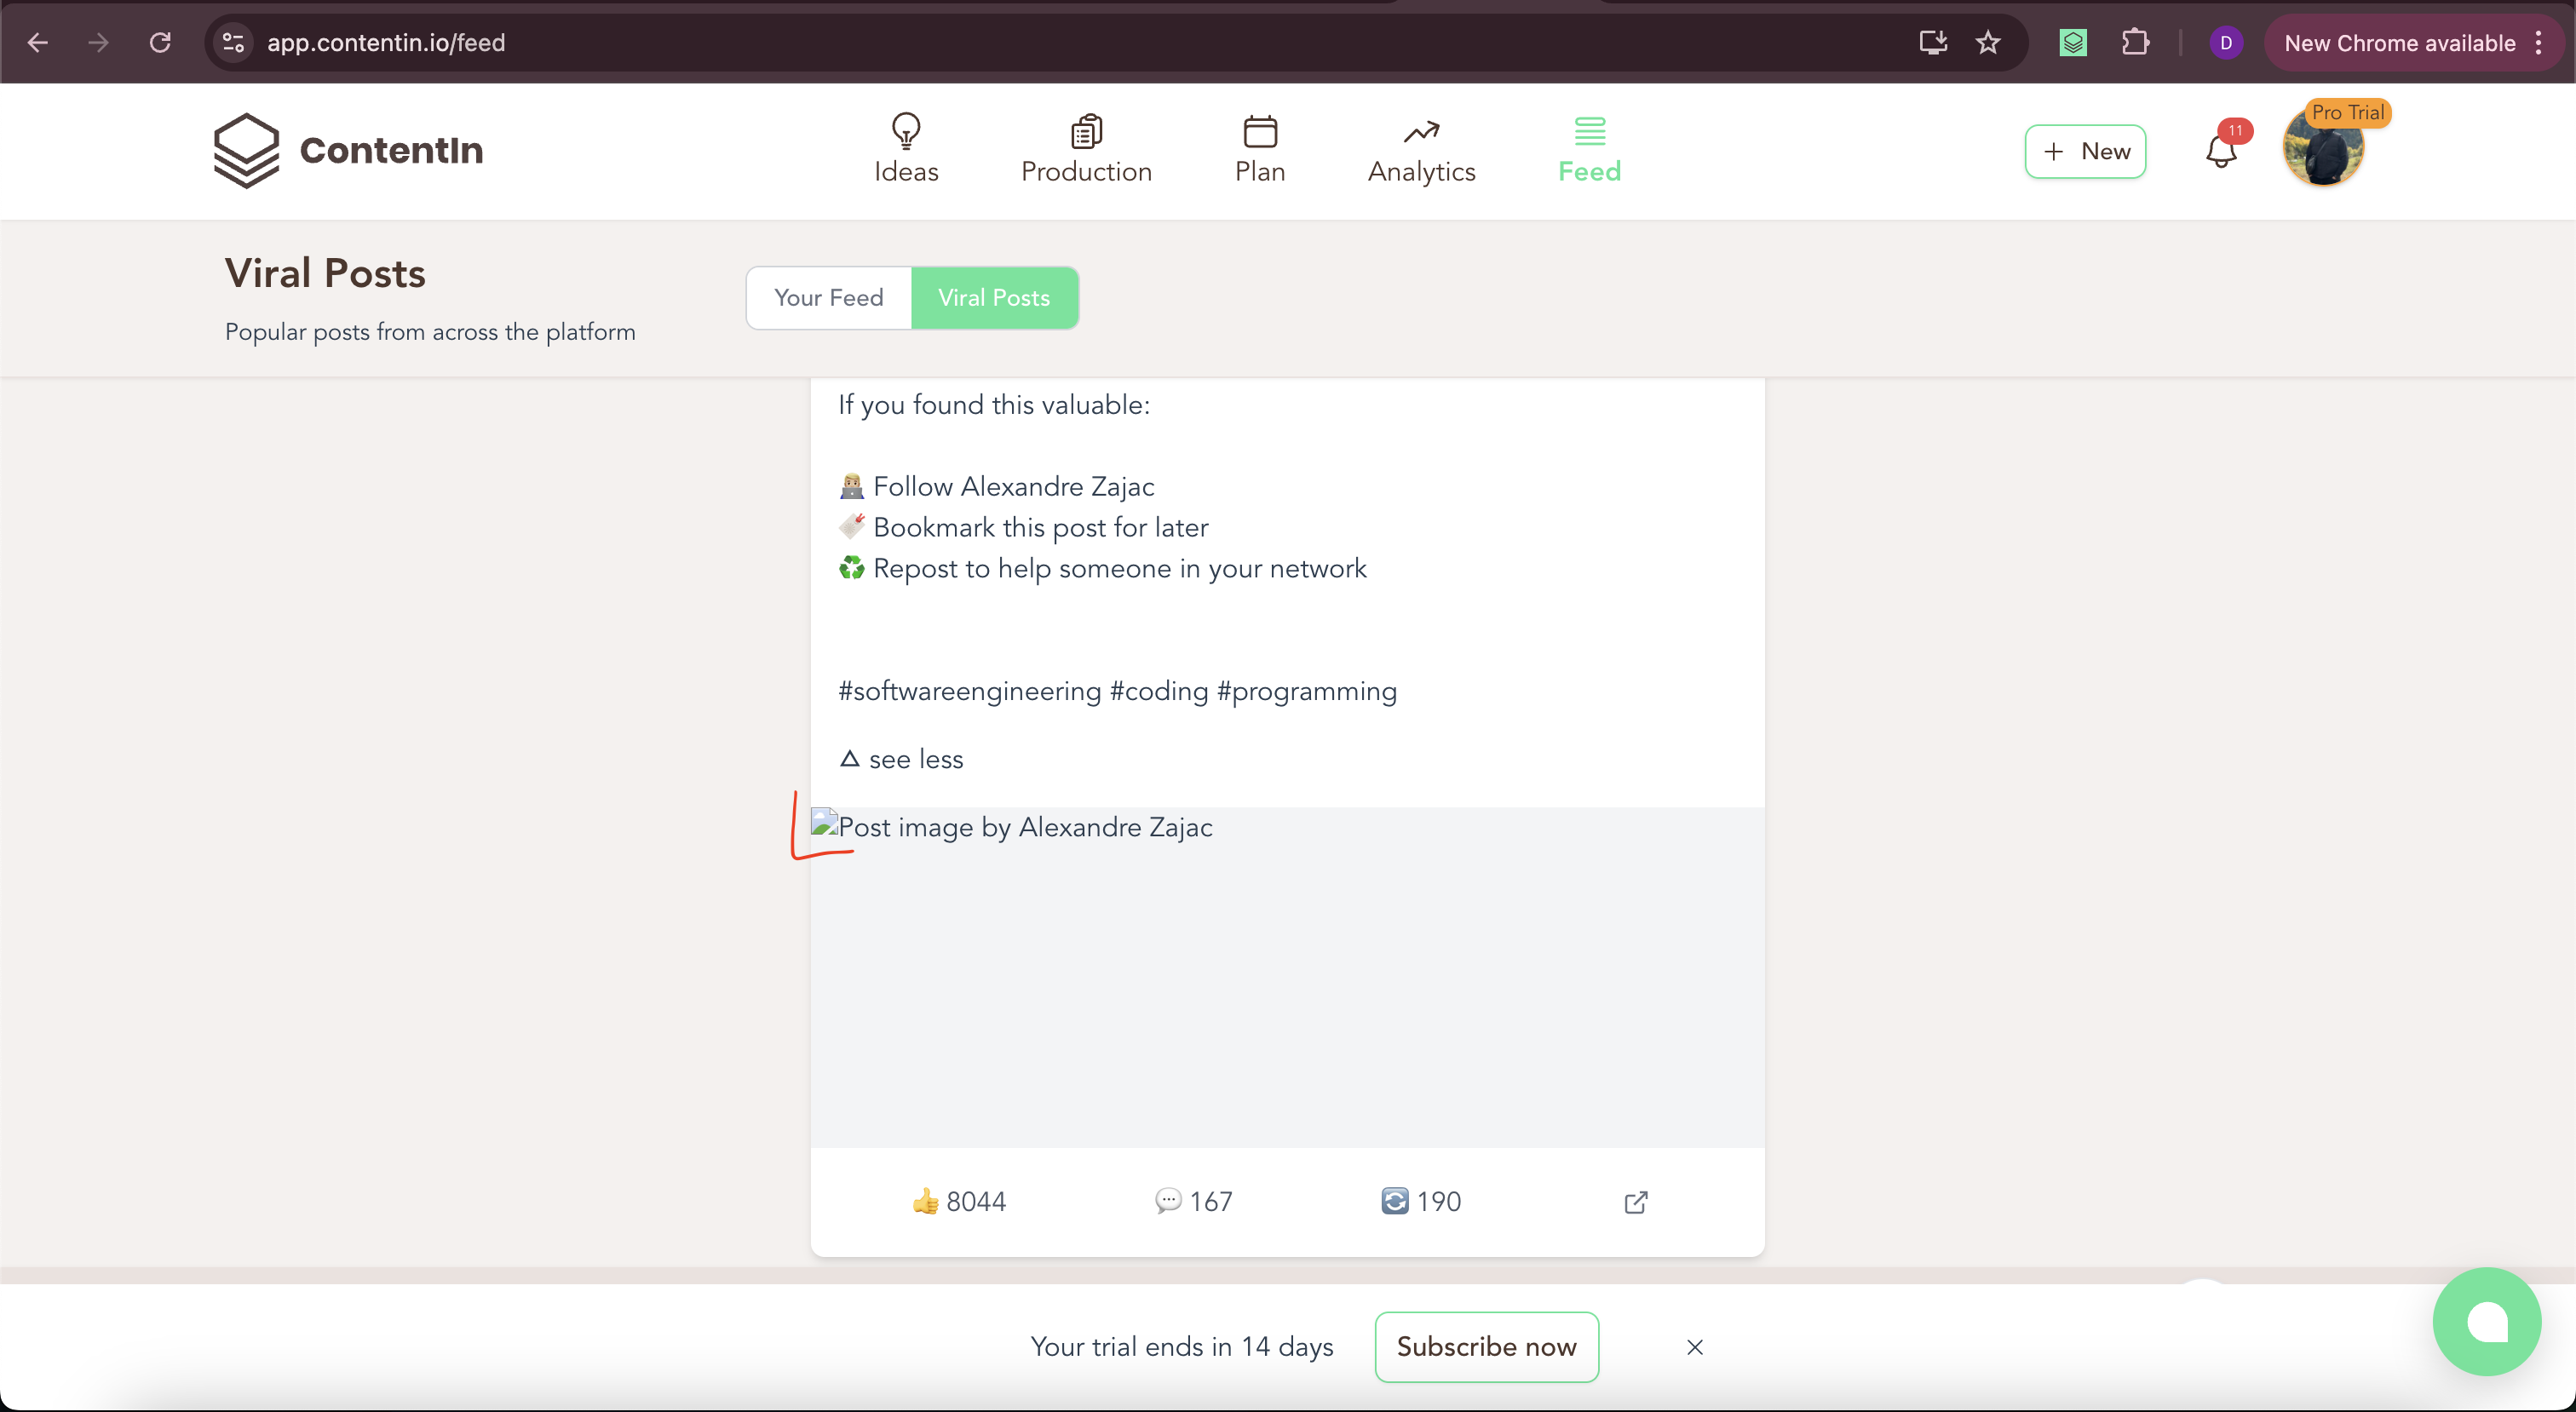Click the address bar URL field
The image size is (2576, 1412).
(1080, 42)
